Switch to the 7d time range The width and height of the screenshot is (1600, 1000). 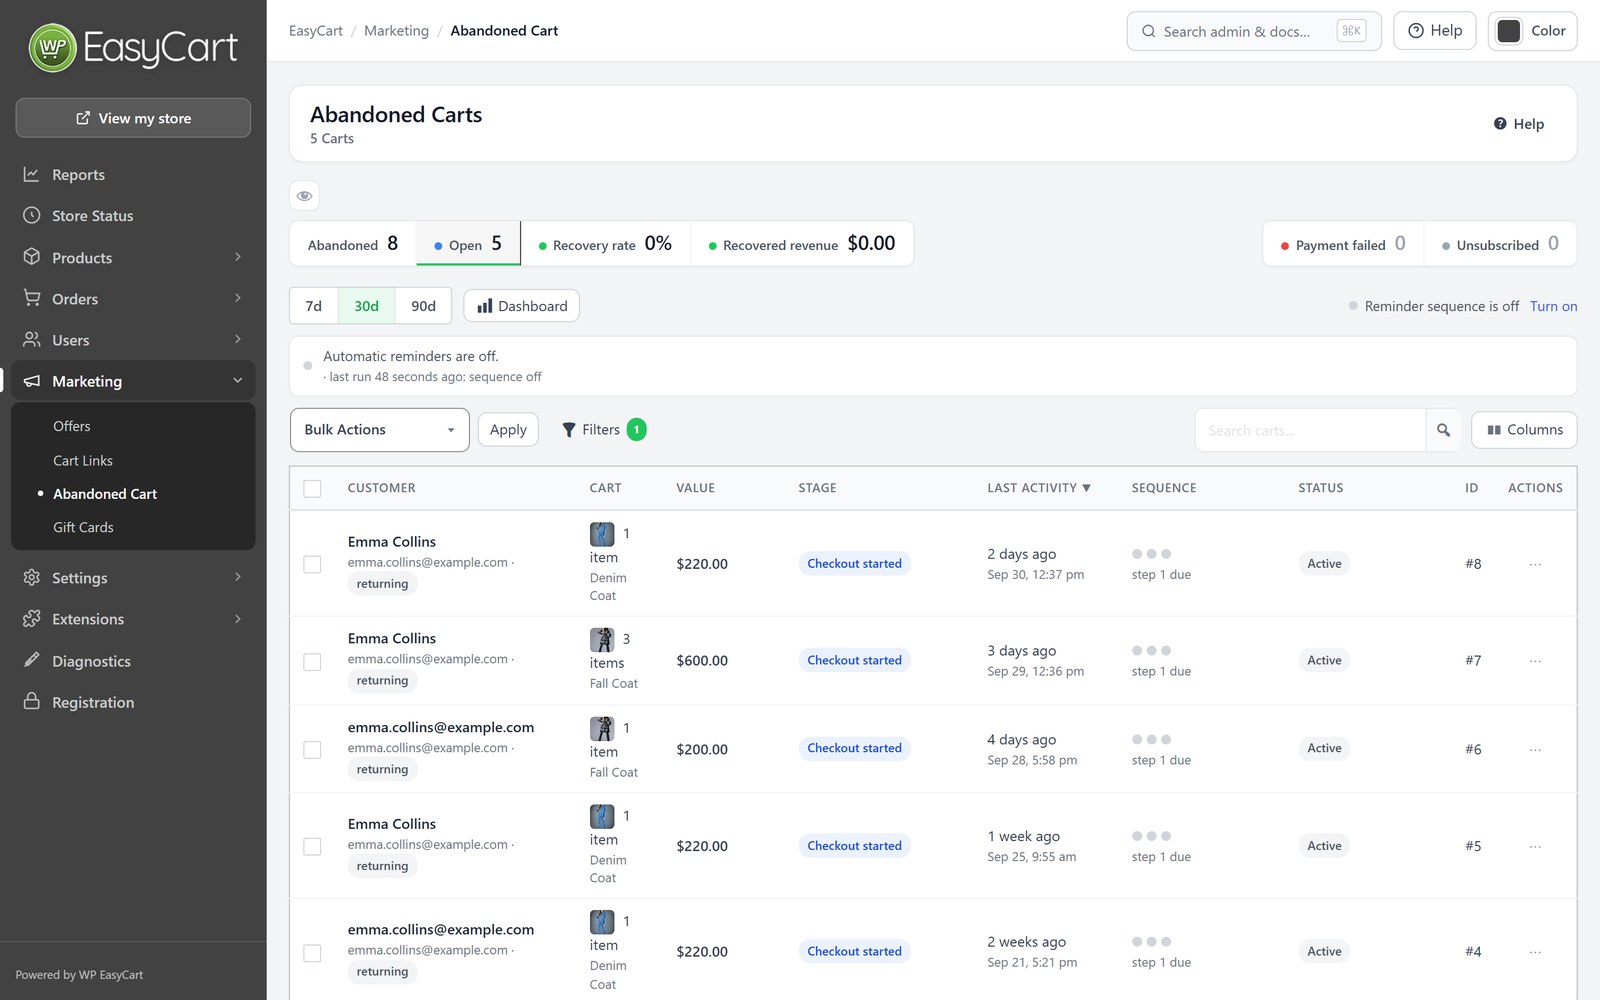[x=314, y=306]
